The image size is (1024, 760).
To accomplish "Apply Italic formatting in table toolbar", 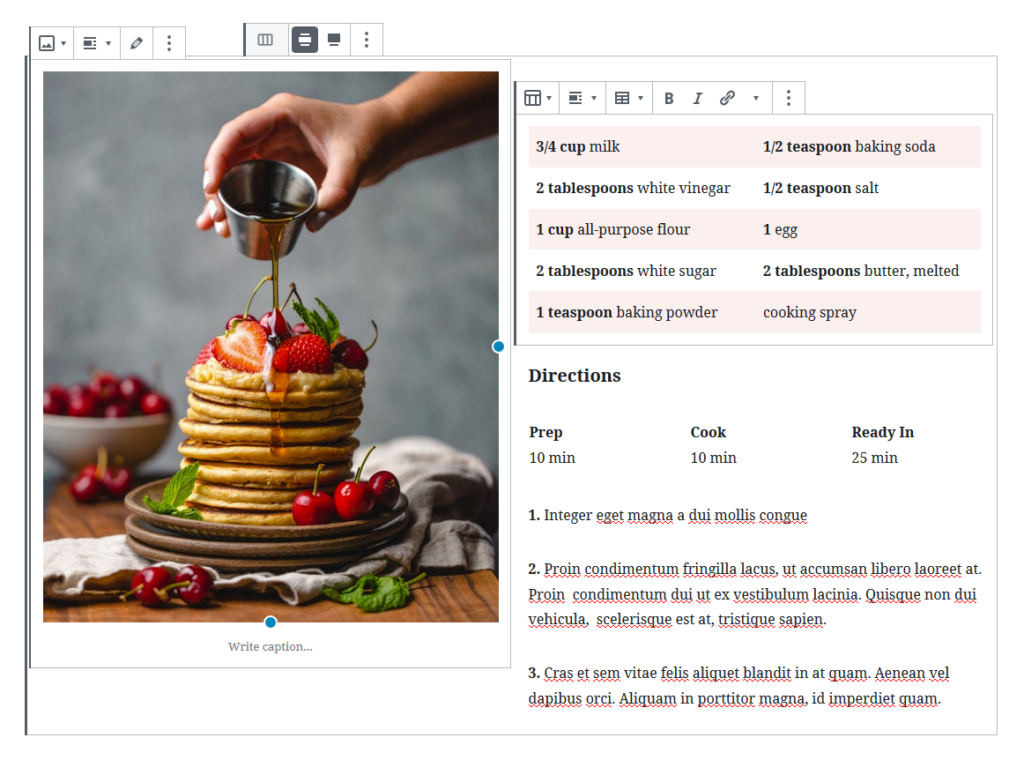I will point(697,97).
